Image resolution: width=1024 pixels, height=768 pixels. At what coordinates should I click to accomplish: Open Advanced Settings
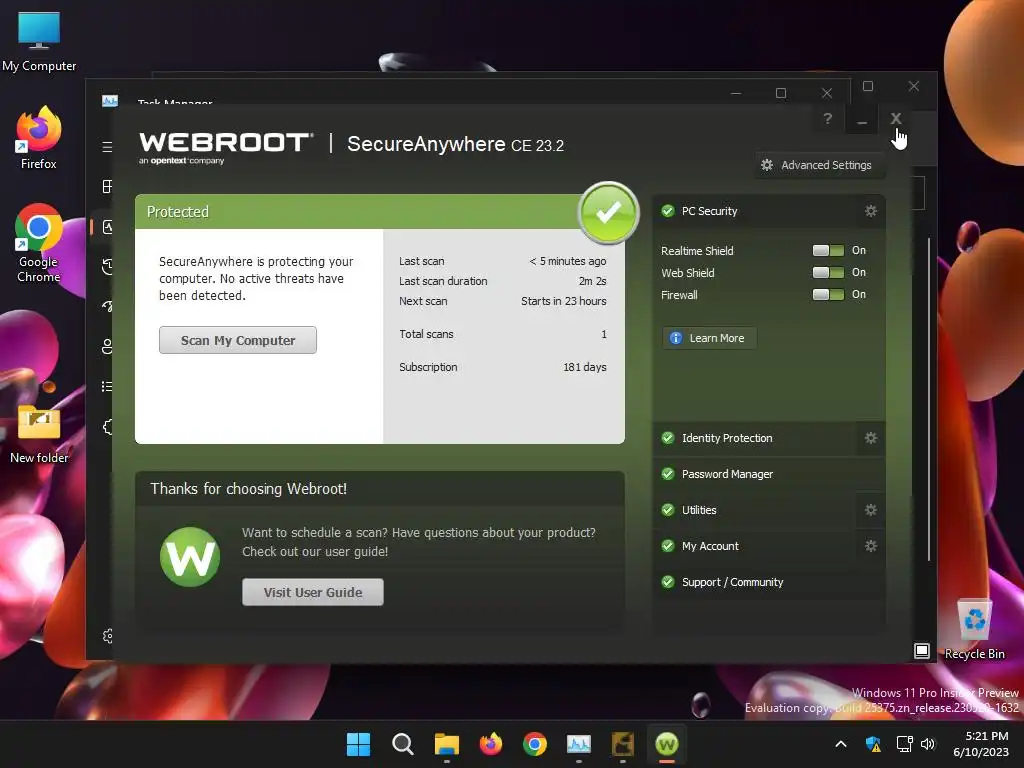(819, 165)
